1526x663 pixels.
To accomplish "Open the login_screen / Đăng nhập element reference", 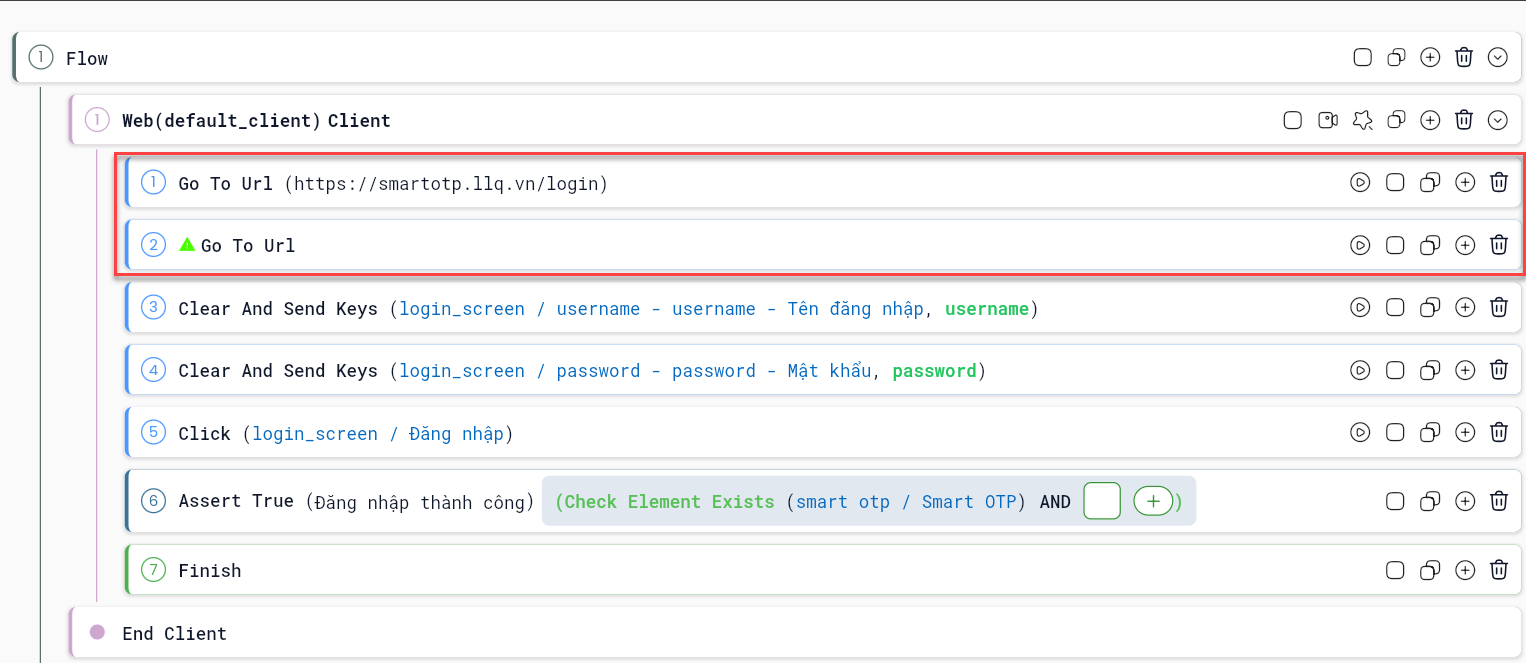I will 378,433.
